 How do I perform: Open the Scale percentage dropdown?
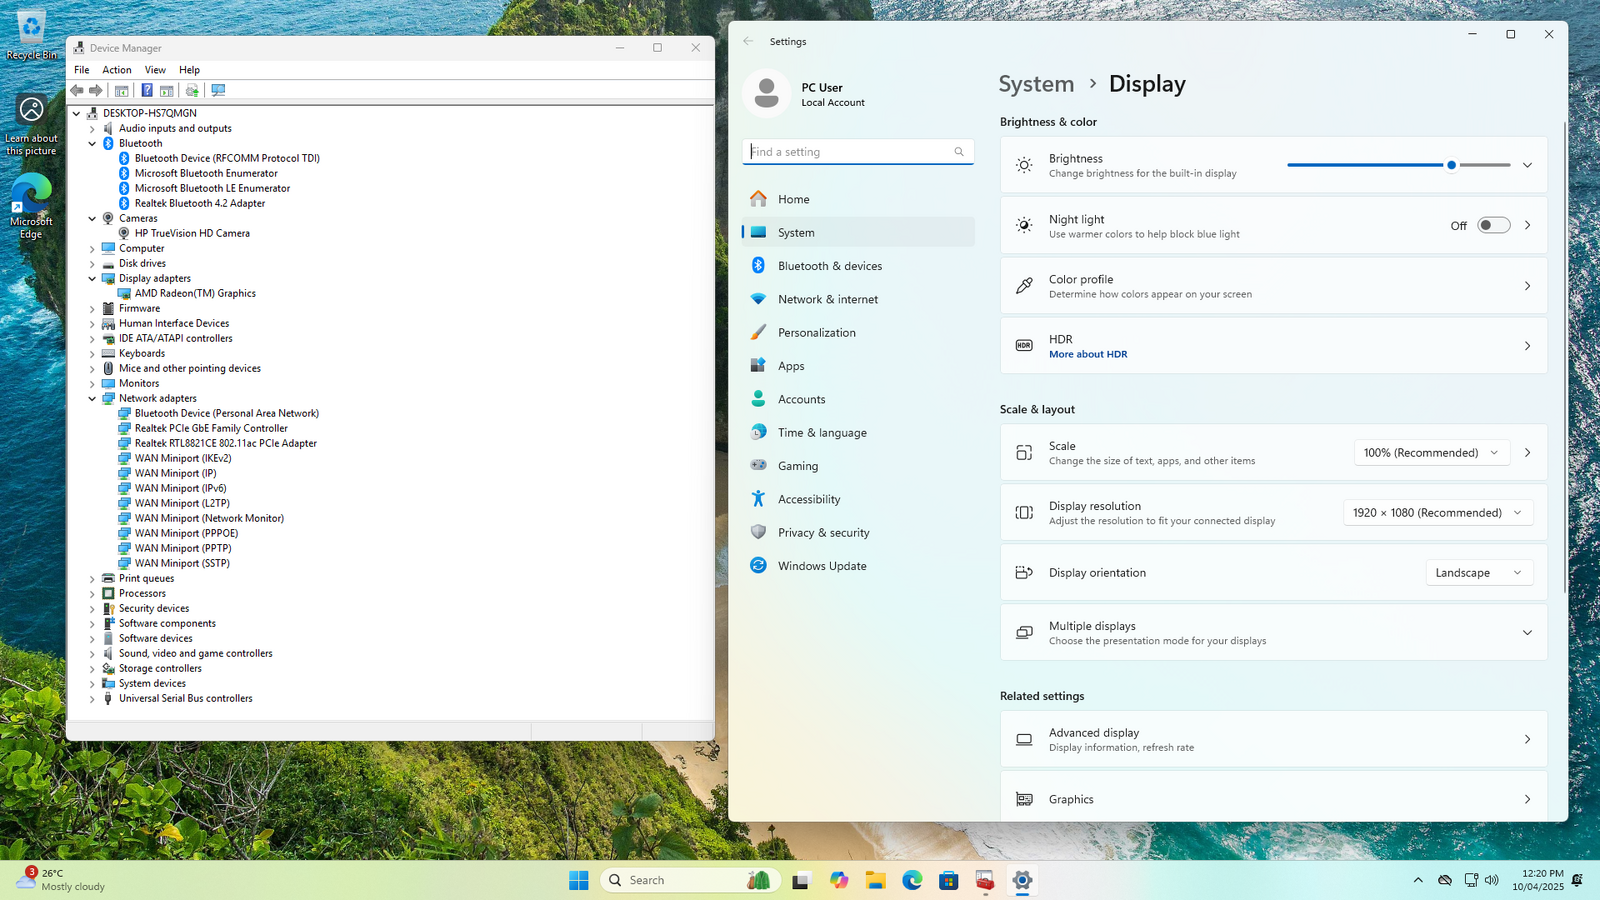(x=1431, y=453)
